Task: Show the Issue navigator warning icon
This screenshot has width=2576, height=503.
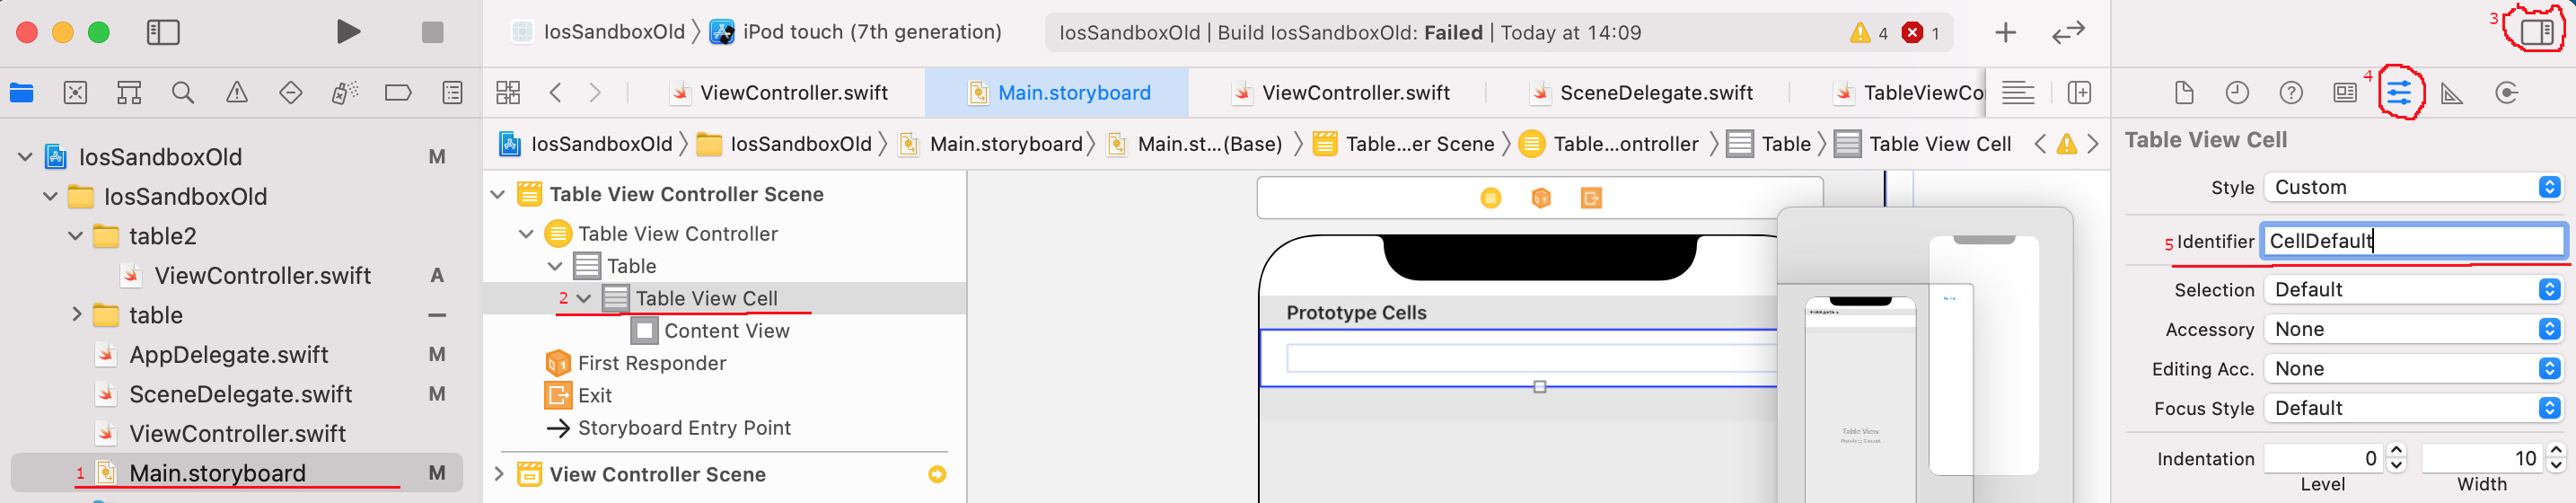Action: [x=237, y=93]
